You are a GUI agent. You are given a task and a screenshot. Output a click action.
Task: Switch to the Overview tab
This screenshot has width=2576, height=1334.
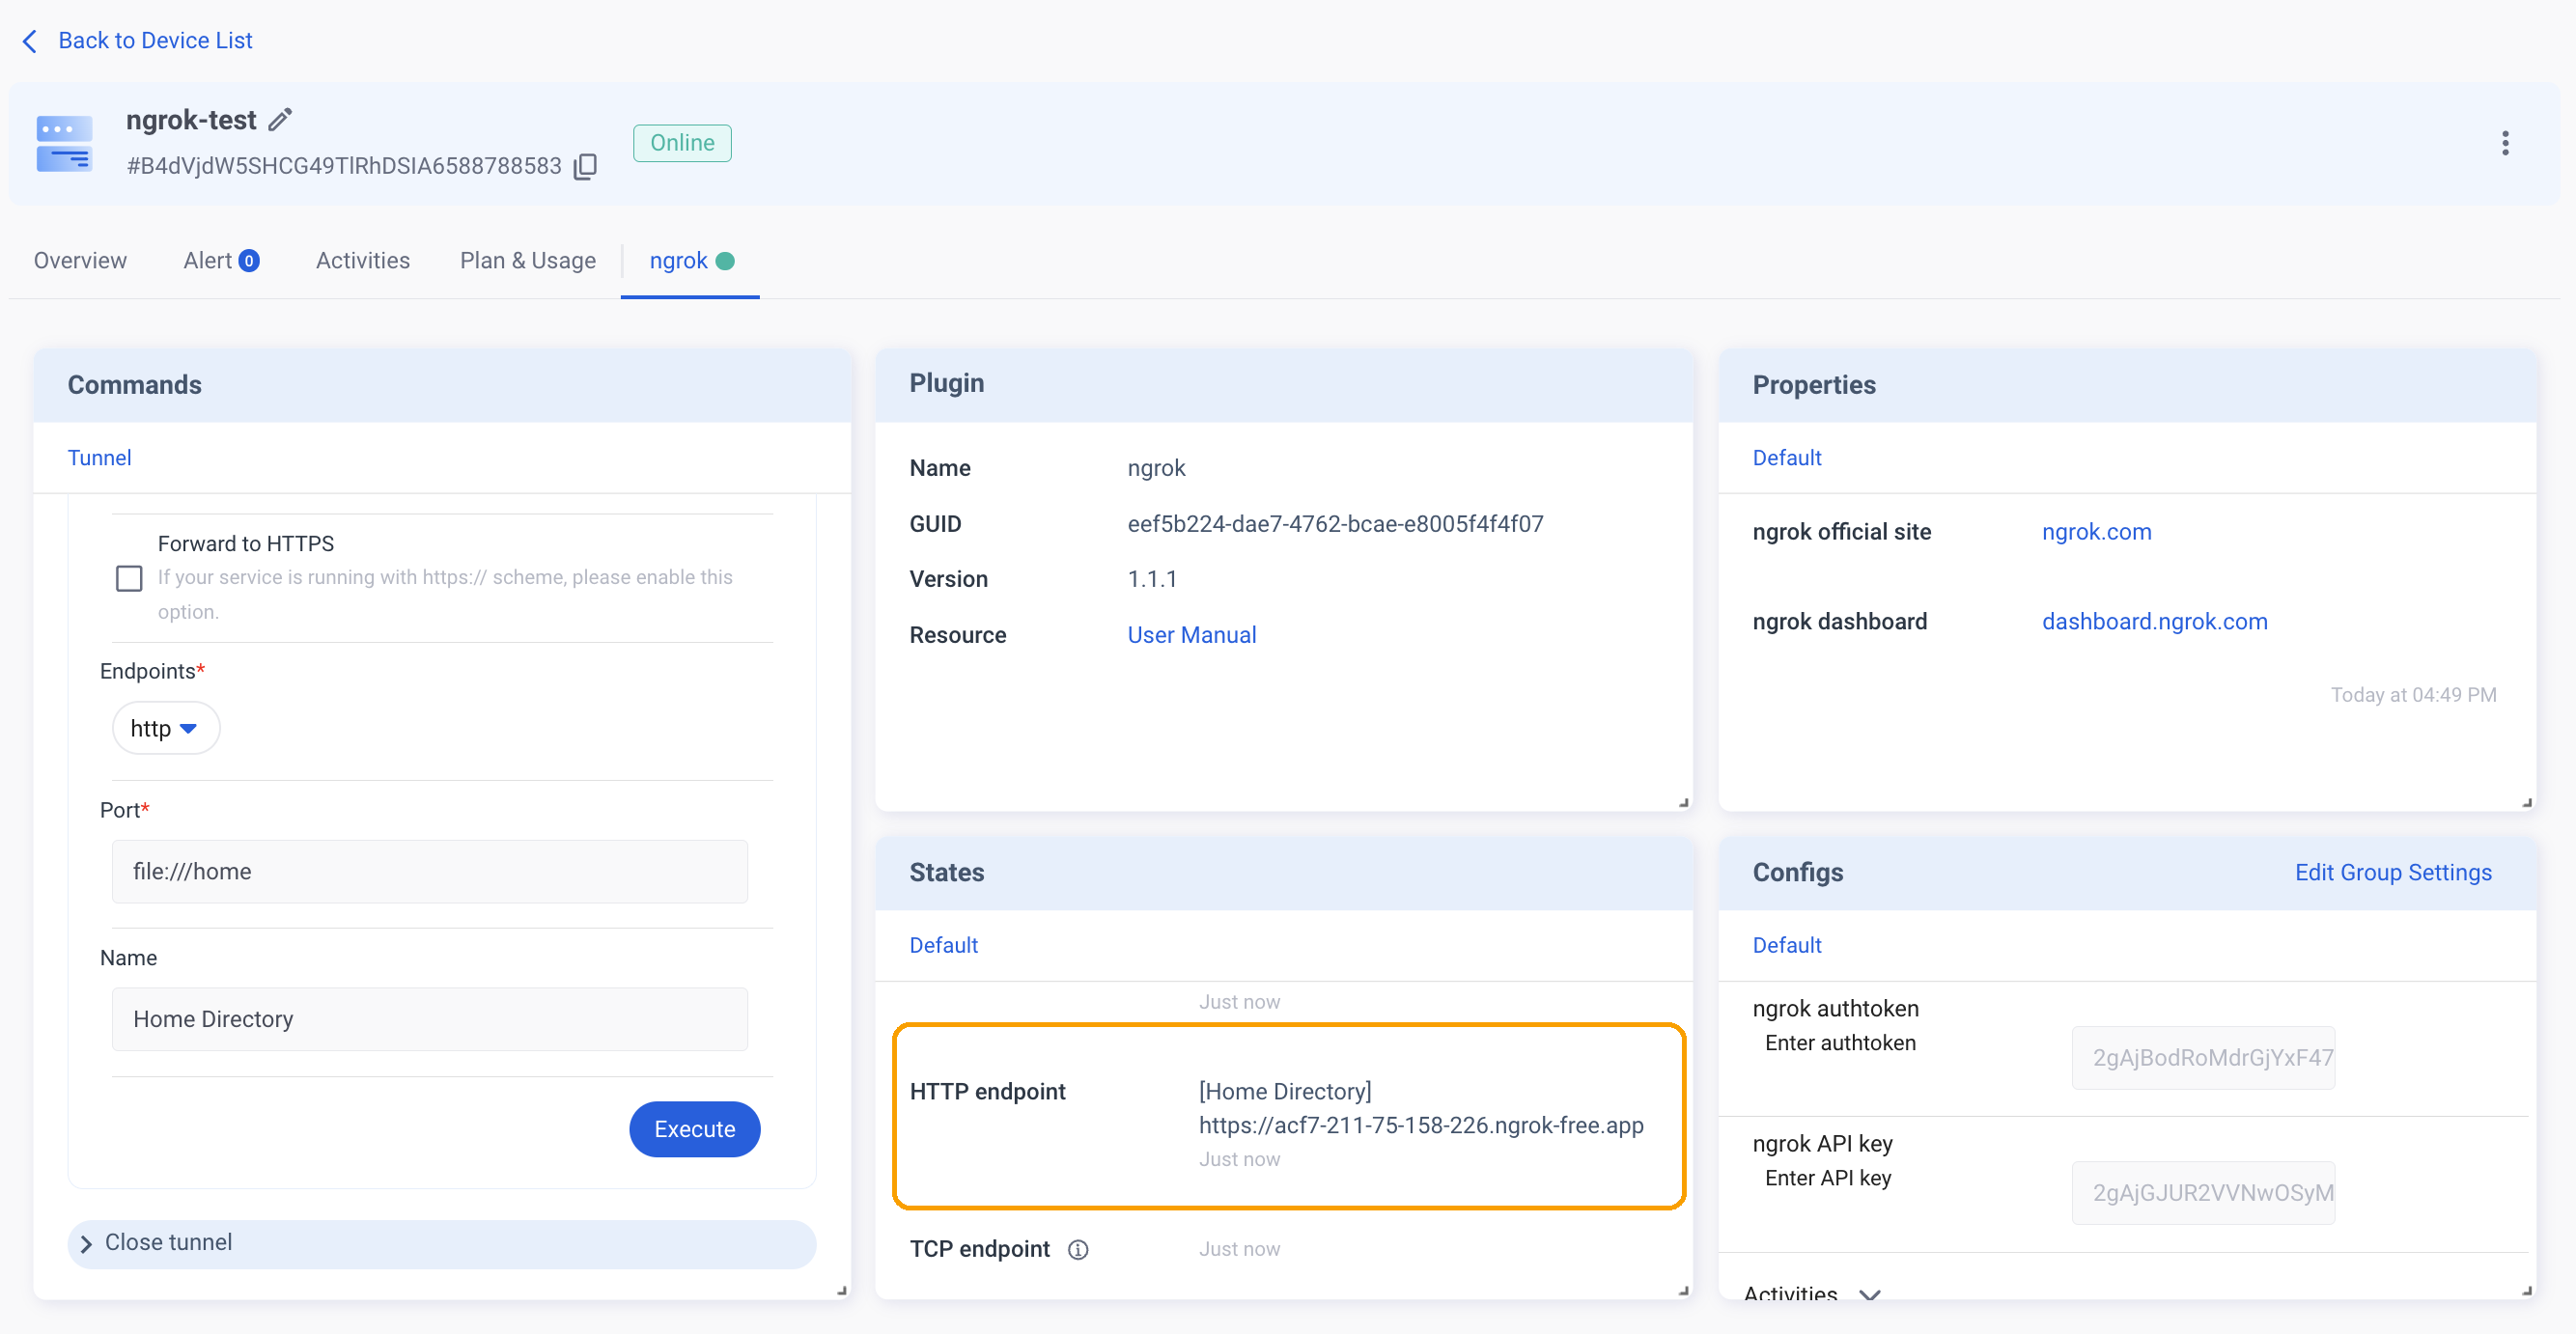point(80,261)
